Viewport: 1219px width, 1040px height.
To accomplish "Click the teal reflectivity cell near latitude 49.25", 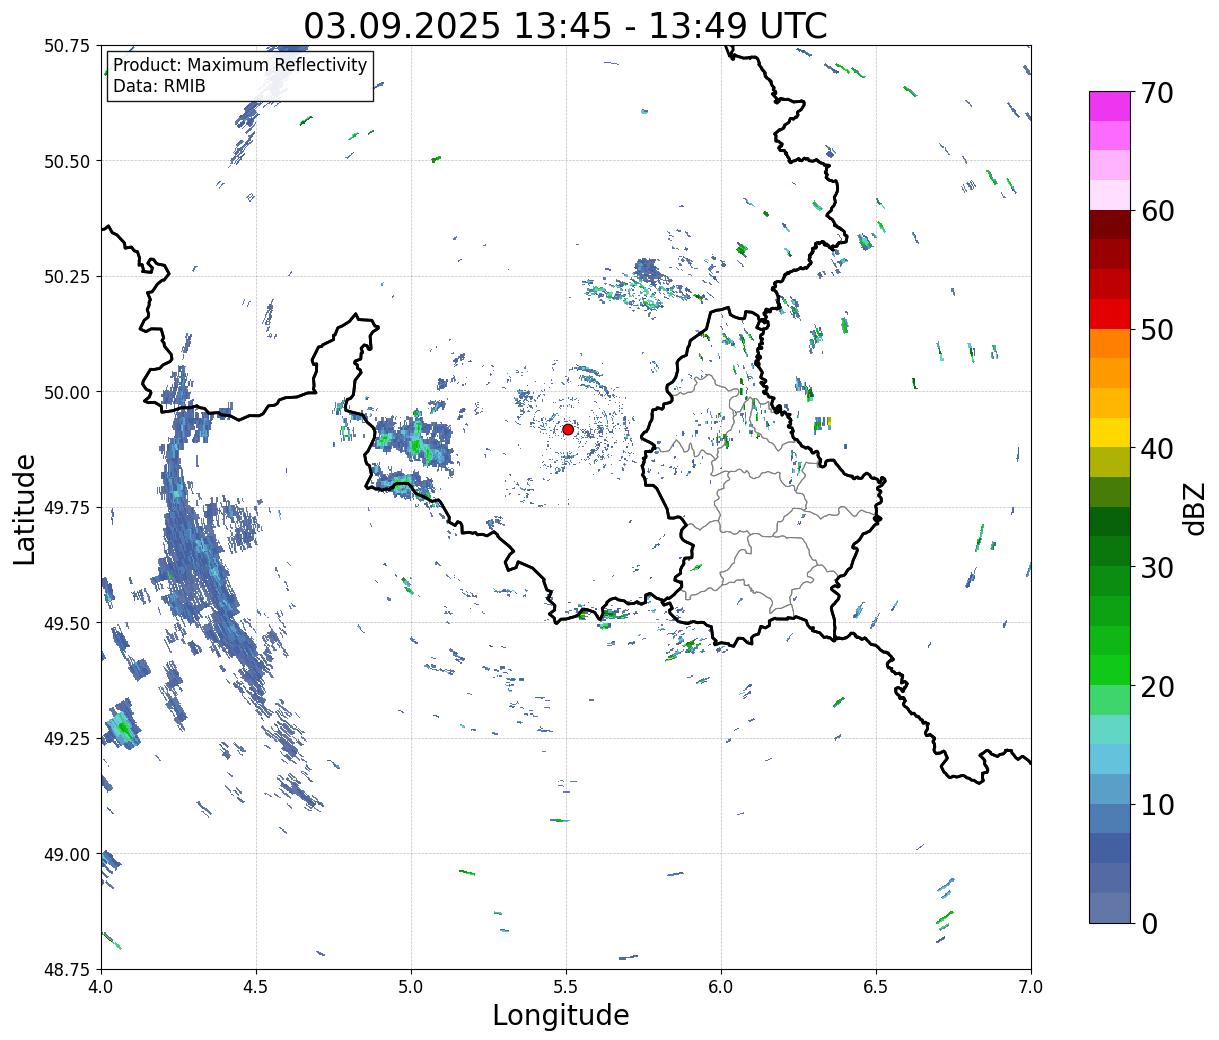I will pyautogui.click(x=123, y=727).
